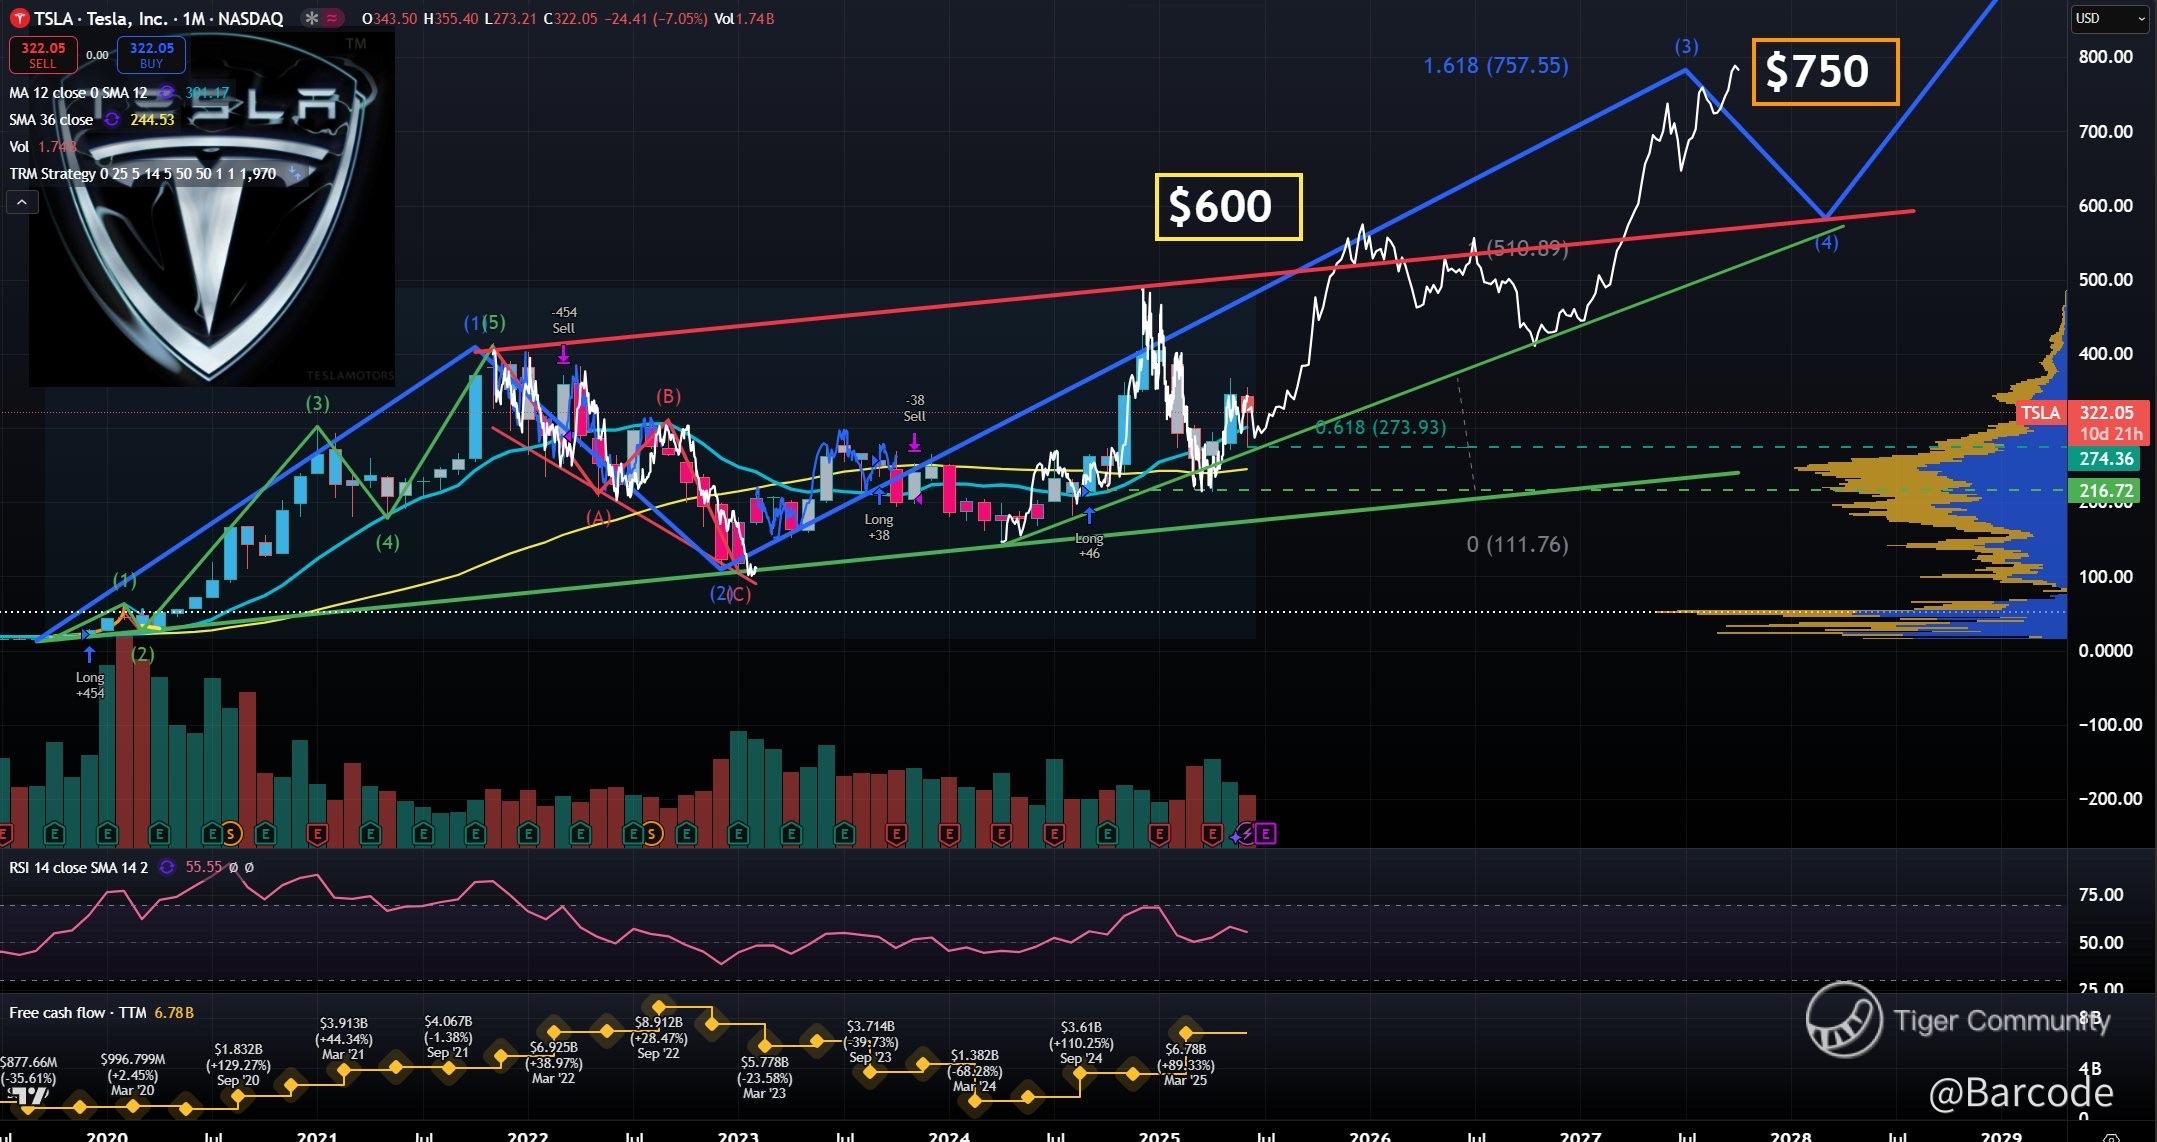The image size is (2157, 1142).
Task: Click the red 322.05 SELL button
Action: pos(43,54)
